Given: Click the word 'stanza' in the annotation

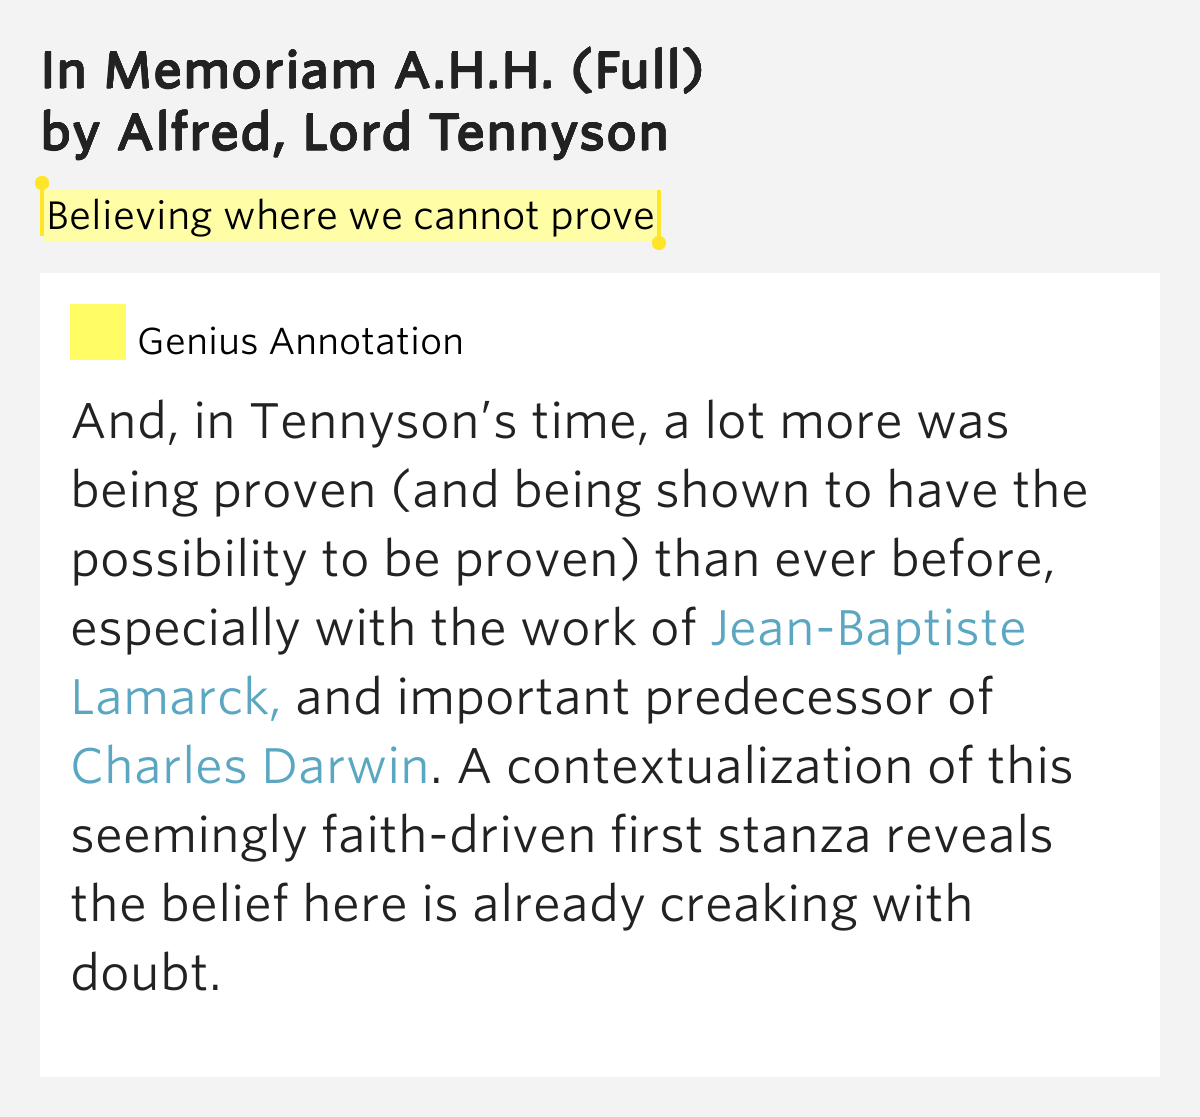Looking at the screenshot, I should (x=794, y=835).
